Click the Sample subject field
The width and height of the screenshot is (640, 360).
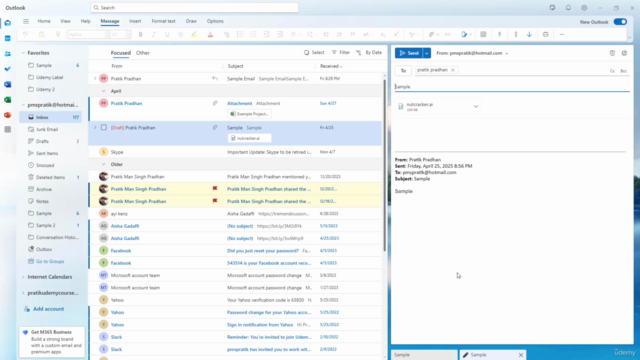coord(511,87)
